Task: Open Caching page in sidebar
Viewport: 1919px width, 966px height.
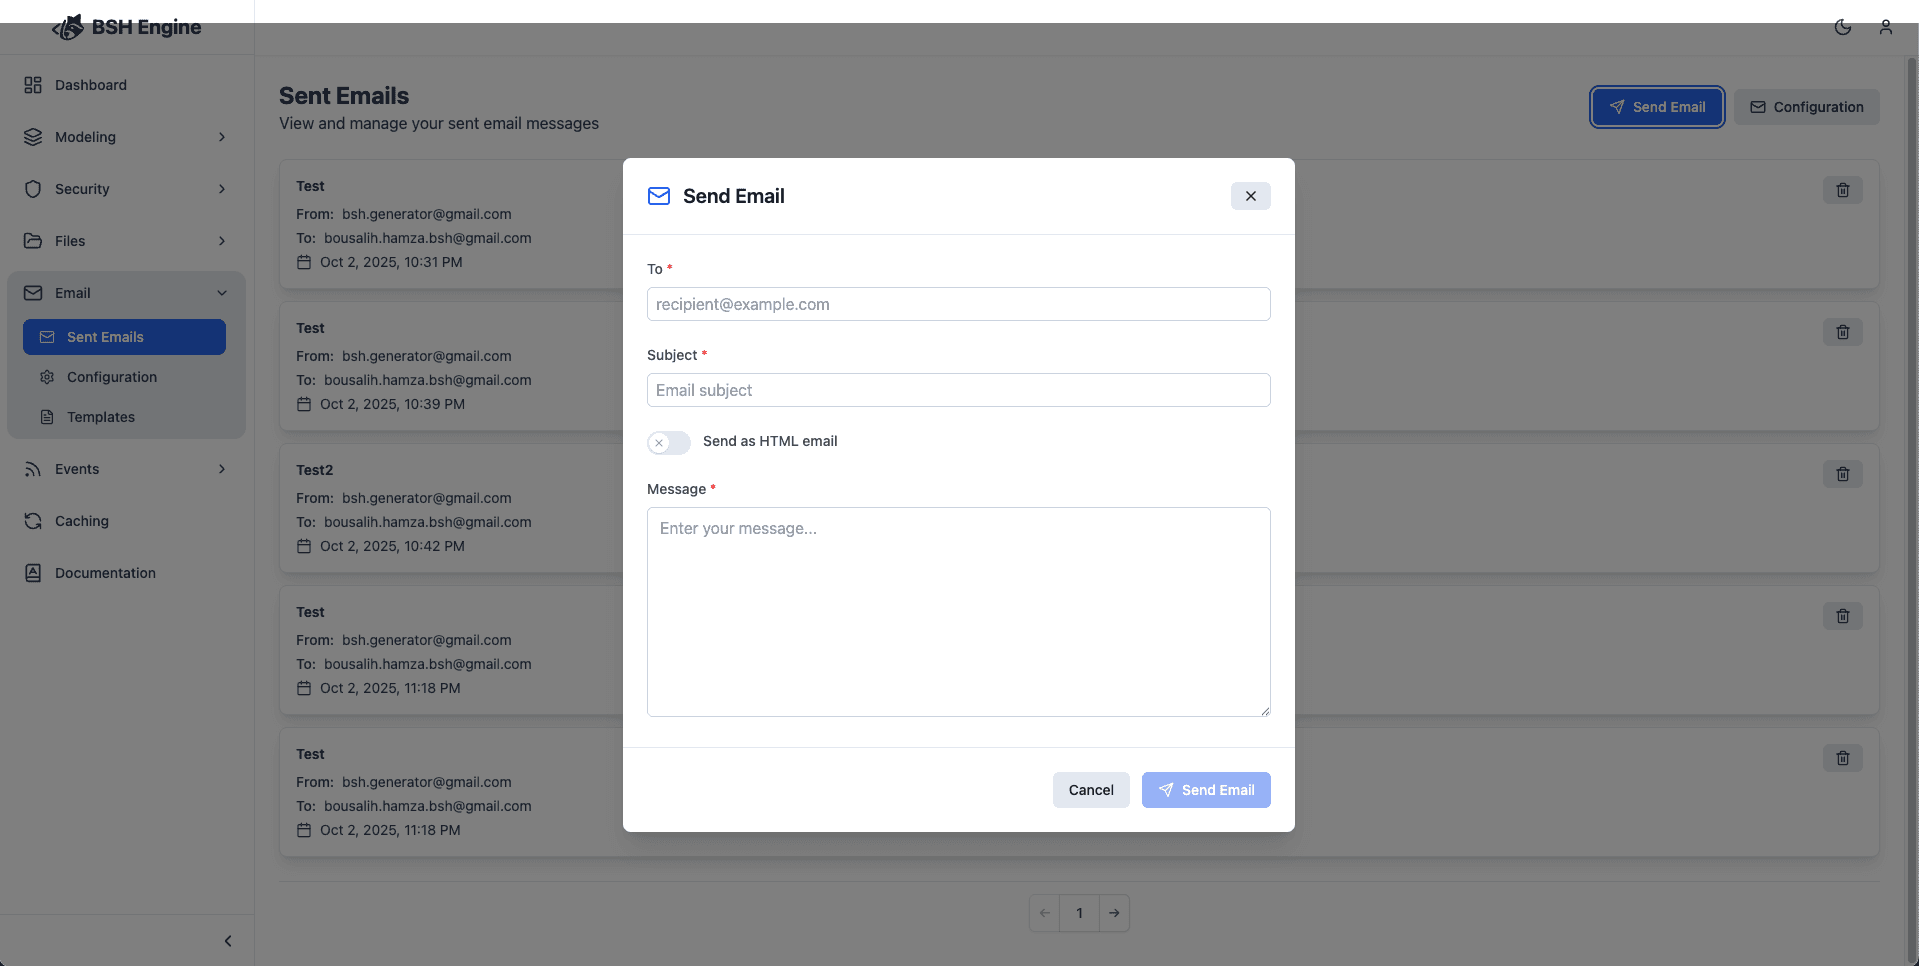Action: coord(82,521)
